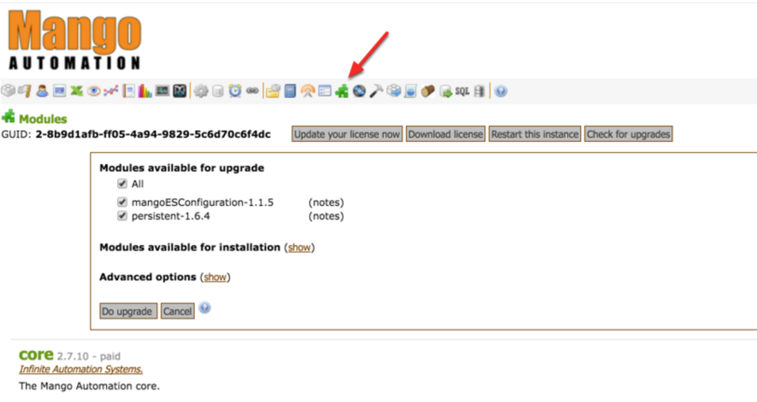The image size is (757, 402).
Task: Click Download license button
Action: pyautogui.click(x=446, y=134)
